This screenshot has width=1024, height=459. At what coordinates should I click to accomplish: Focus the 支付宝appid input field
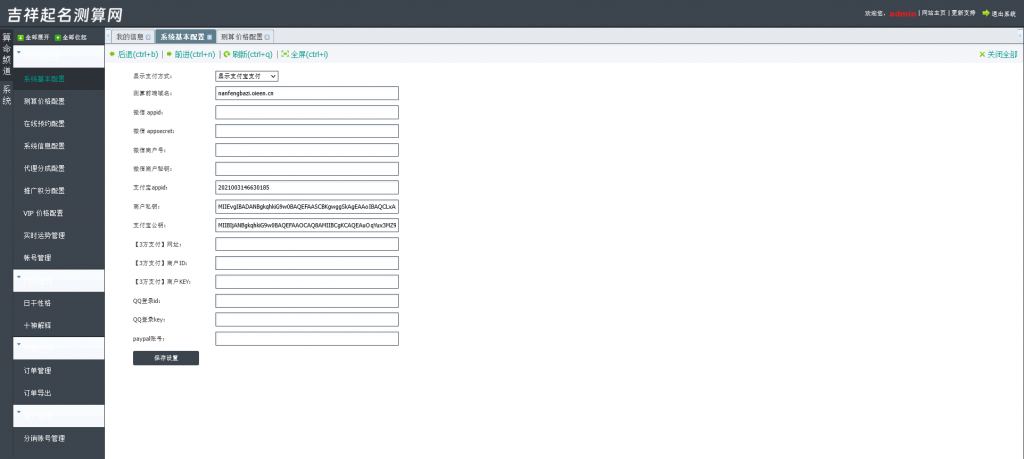click(x=307, y=188)
